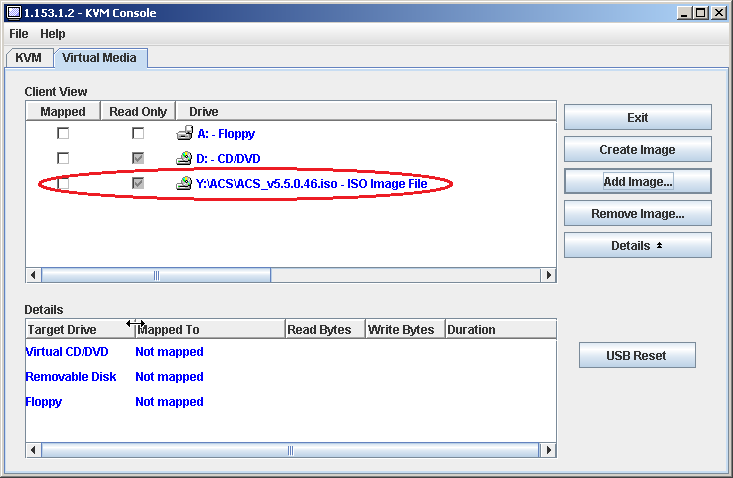The height and width of the screenshot is (478, 733).
Task: Click the KVM Console title bar icon
Action: 14,13
